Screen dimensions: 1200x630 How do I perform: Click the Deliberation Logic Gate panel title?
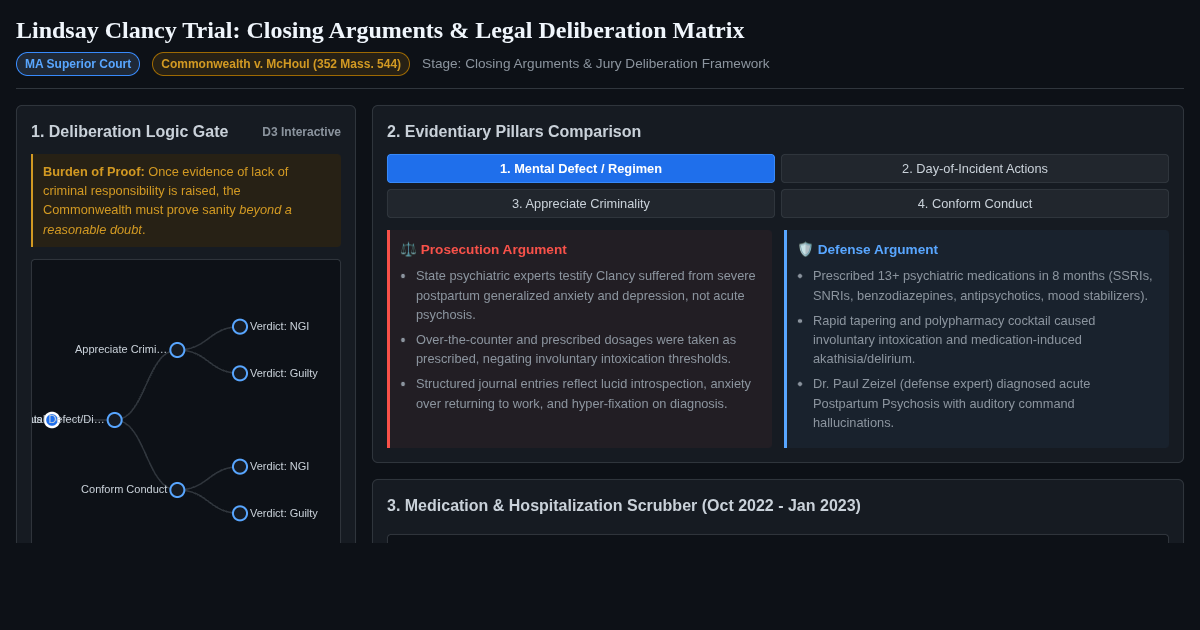click(x=130, y=132)
